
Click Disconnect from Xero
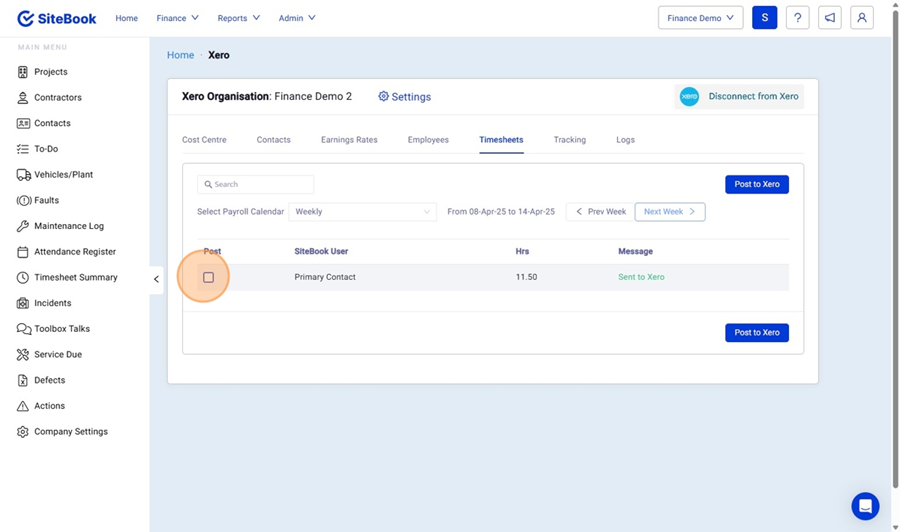tap(740, 97)
